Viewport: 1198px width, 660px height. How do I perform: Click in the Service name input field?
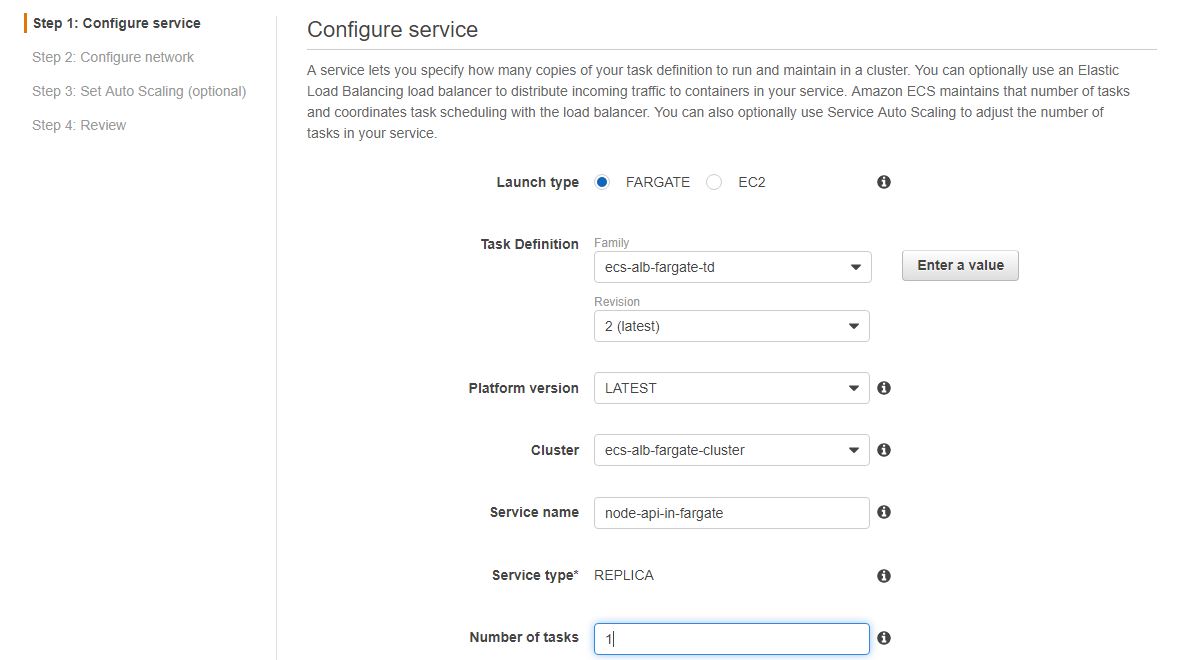(x=732, y=513)
